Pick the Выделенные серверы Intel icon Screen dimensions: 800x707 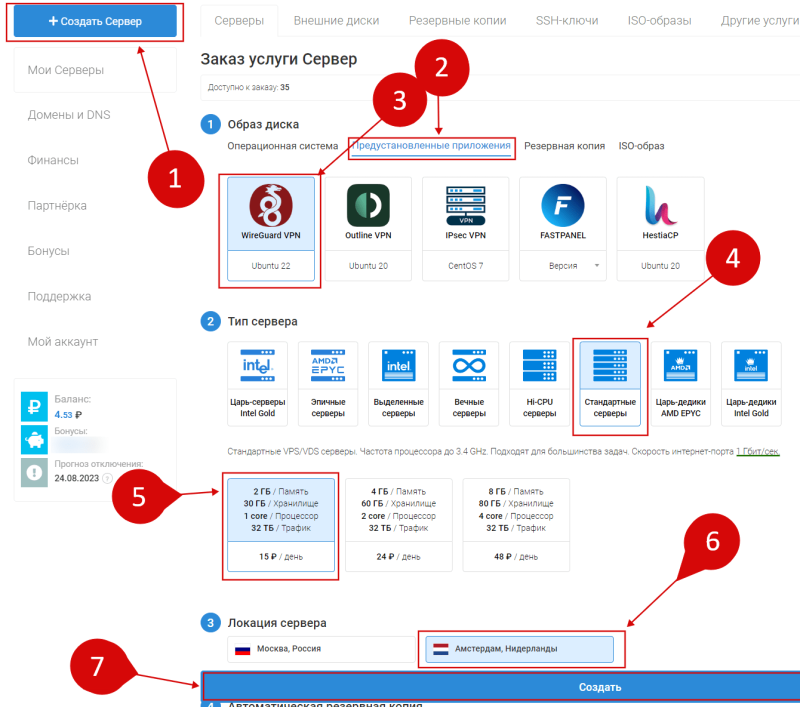398,365
